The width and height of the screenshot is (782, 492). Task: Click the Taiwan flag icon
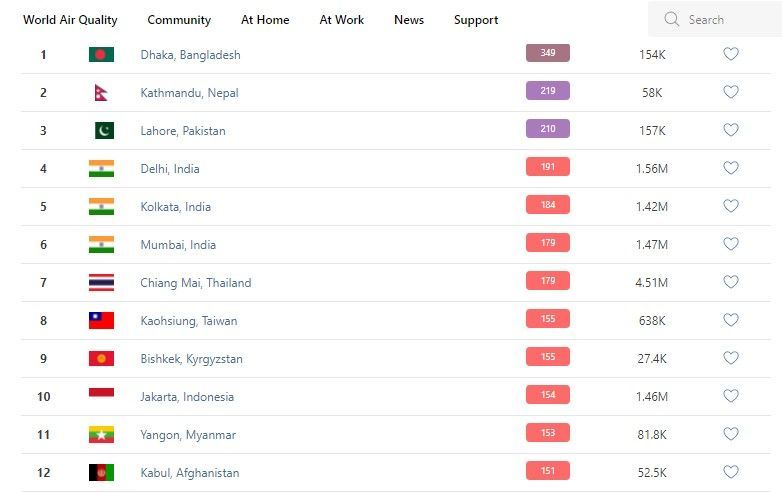click(x=101, y=321)
